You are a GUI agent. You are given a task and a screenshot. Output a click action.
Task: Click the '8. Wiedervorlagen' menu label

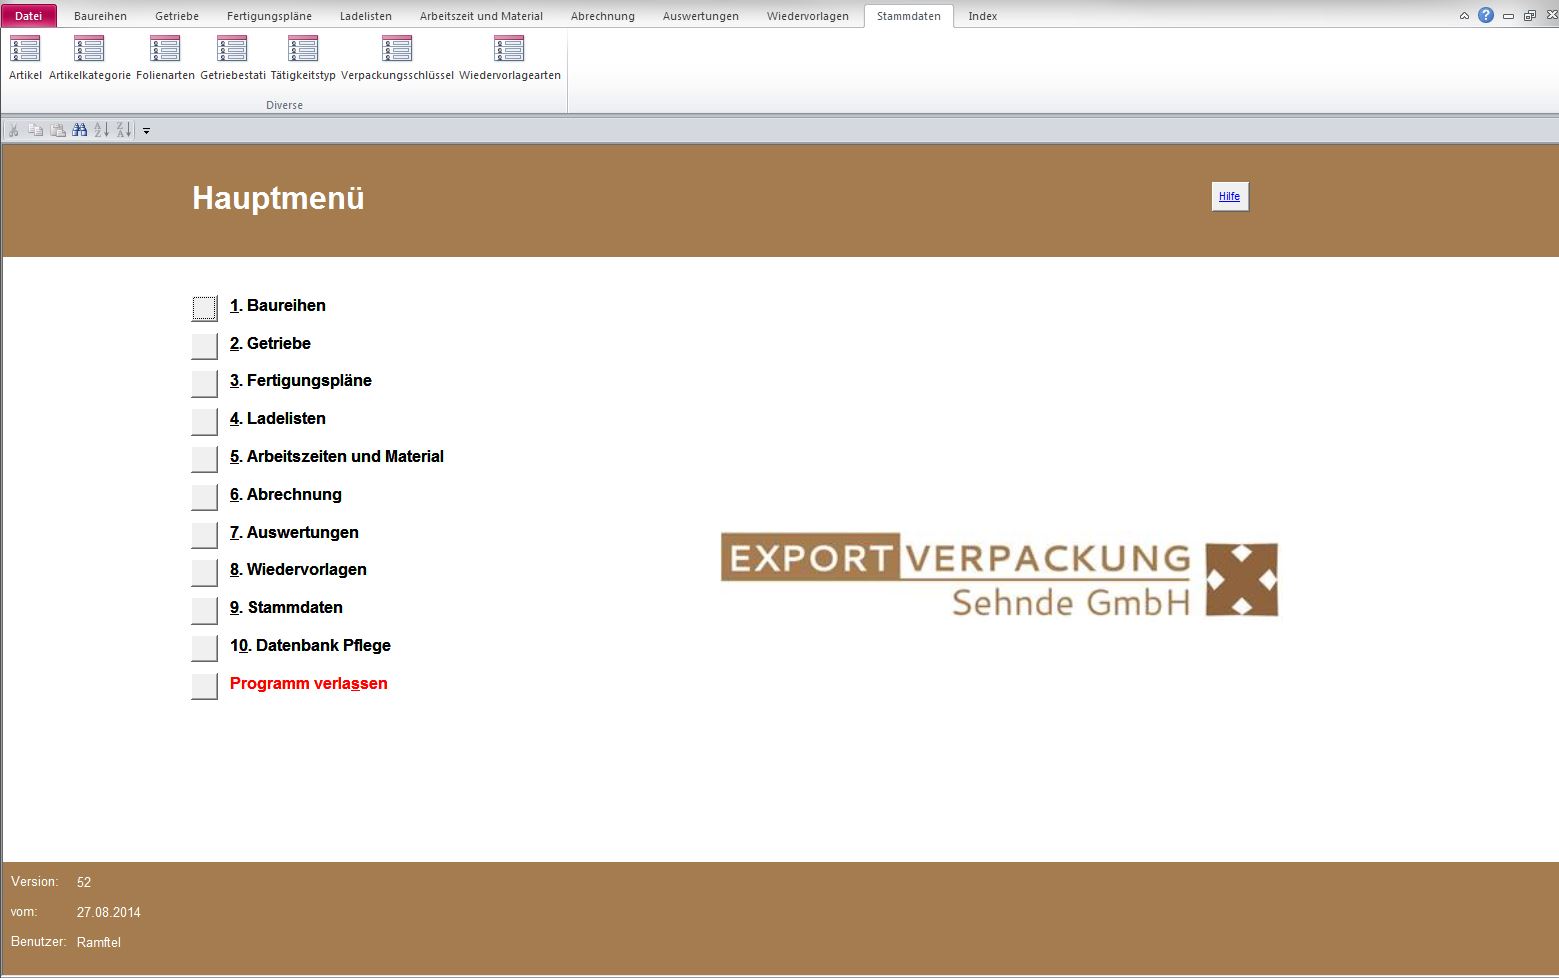tap(298, 570)
